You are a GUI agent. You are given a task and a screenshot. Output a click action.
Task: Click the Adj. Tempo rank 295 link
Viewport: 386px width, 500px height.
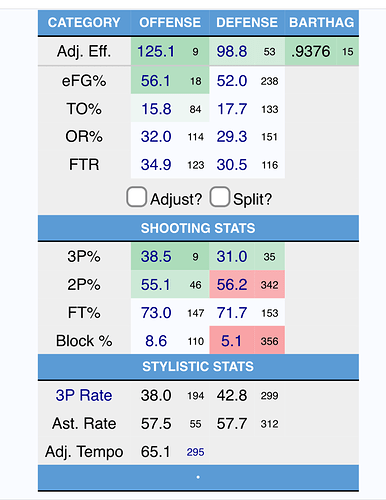[x=195, y=452]
